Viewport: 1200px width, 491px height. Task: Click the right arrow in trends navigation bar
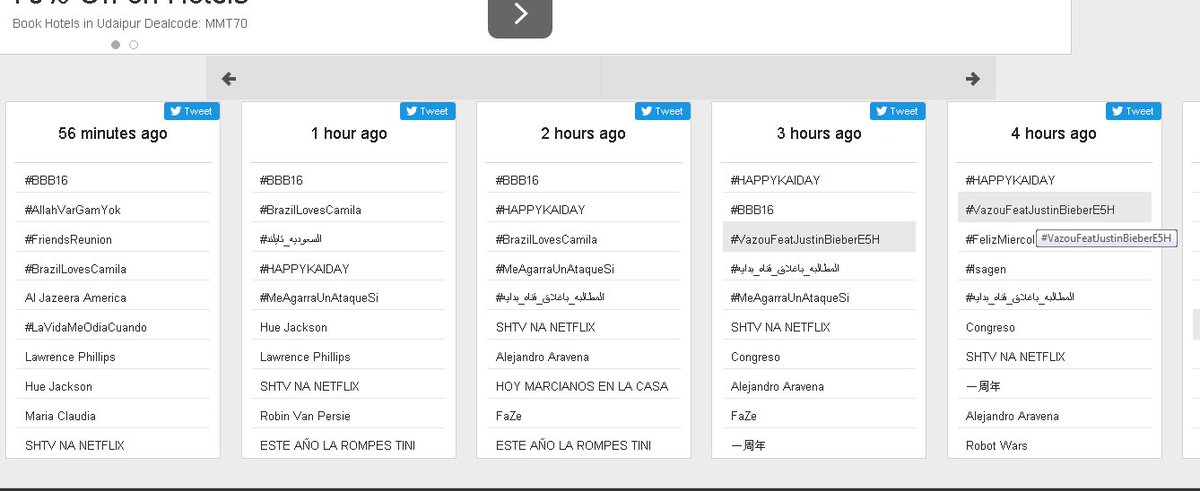click(x=972, y=79)
